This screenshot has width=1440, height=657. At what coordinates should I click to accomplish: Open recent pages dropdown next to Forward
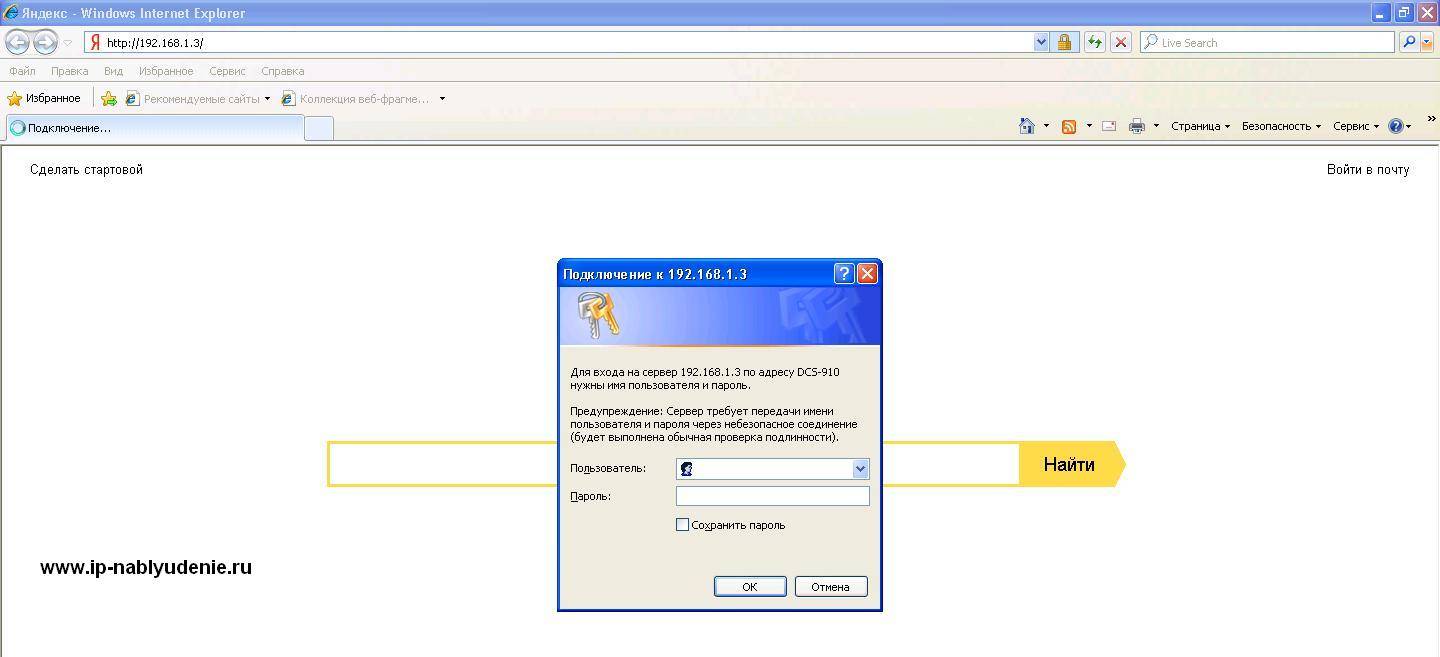[x=68, y=43]
